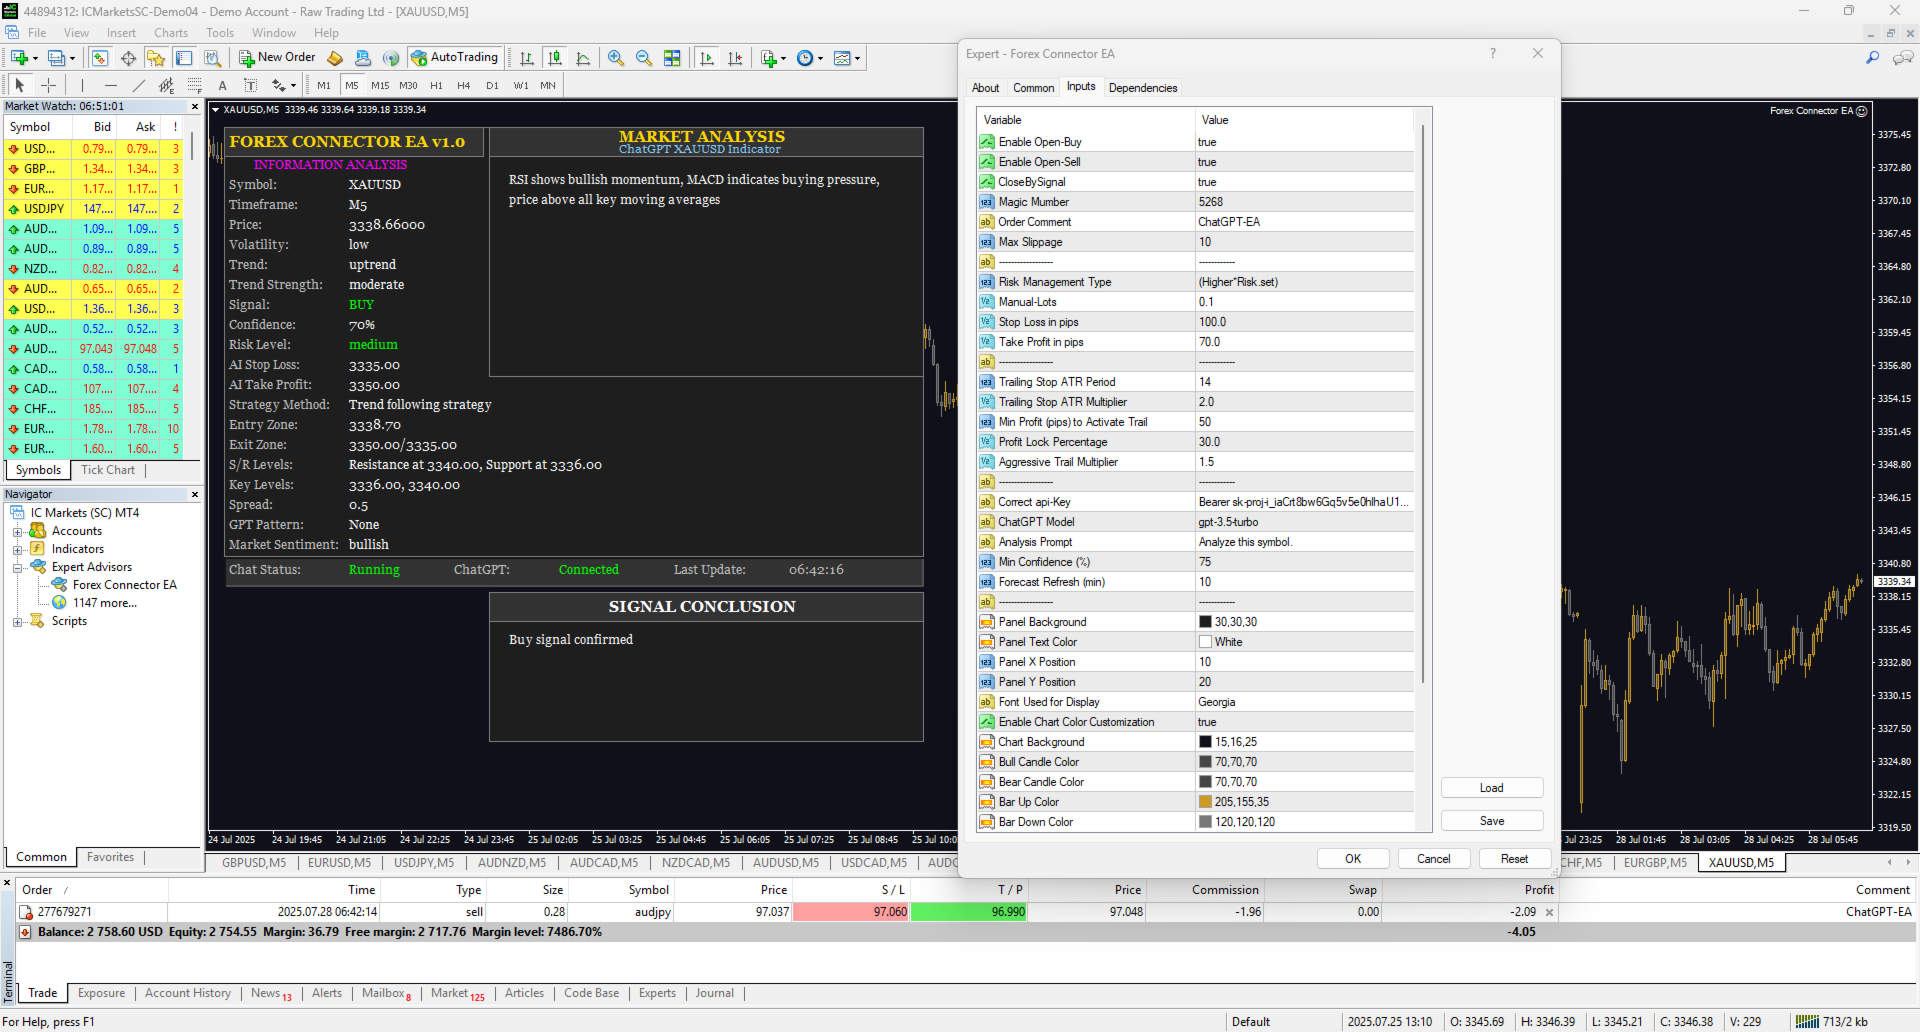This screenshot has width=1920, height=1032.
Task: Click Reset in the Expert dialog
Action: click(1514, 858)
